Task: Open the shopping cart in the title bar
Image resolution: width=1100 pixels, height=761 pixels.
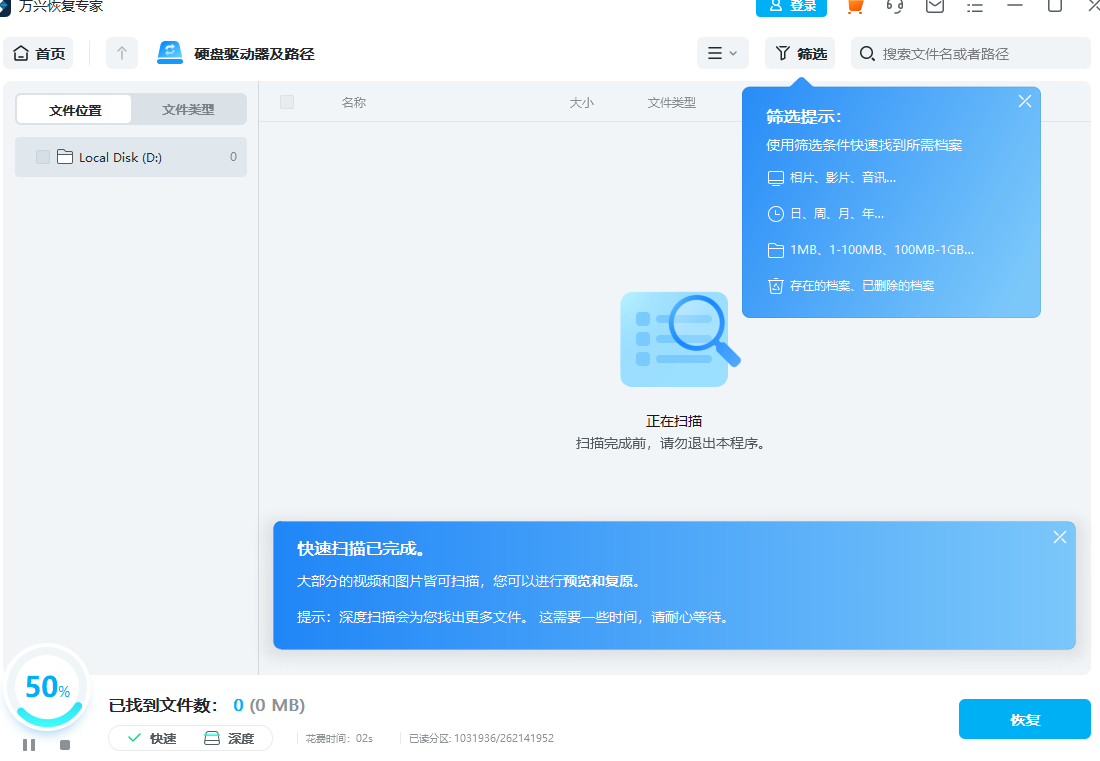Action: click(855, 8)
